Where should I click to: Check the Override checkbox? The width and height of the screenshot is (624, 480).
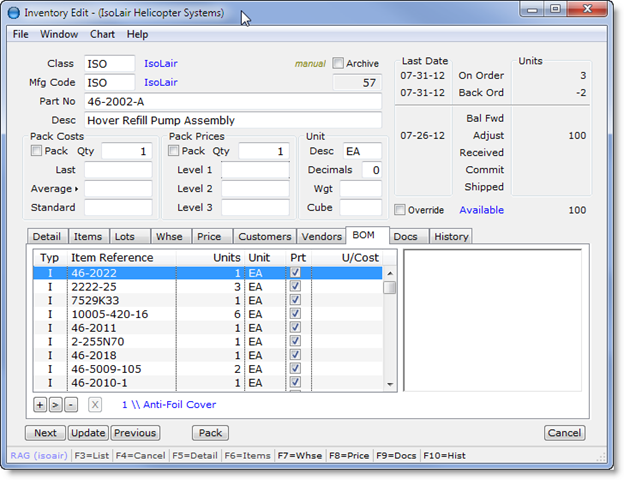tap(400, 210)
